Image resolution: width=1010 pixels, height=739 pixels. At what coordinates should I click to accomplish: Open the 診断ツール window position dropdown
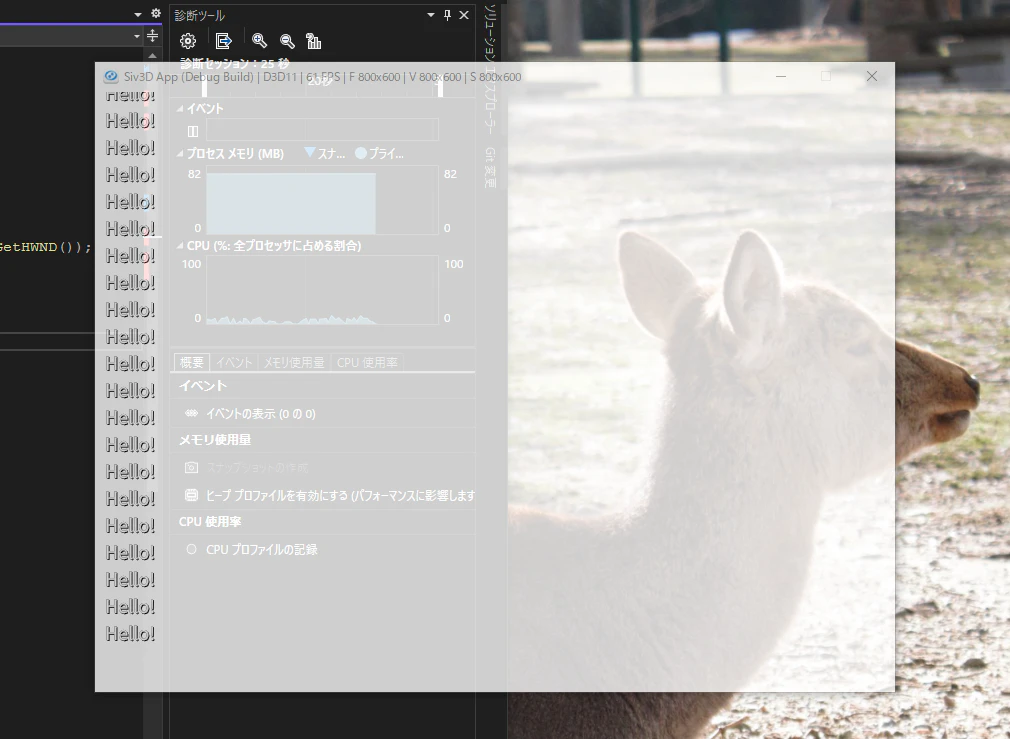coord(431,15)
